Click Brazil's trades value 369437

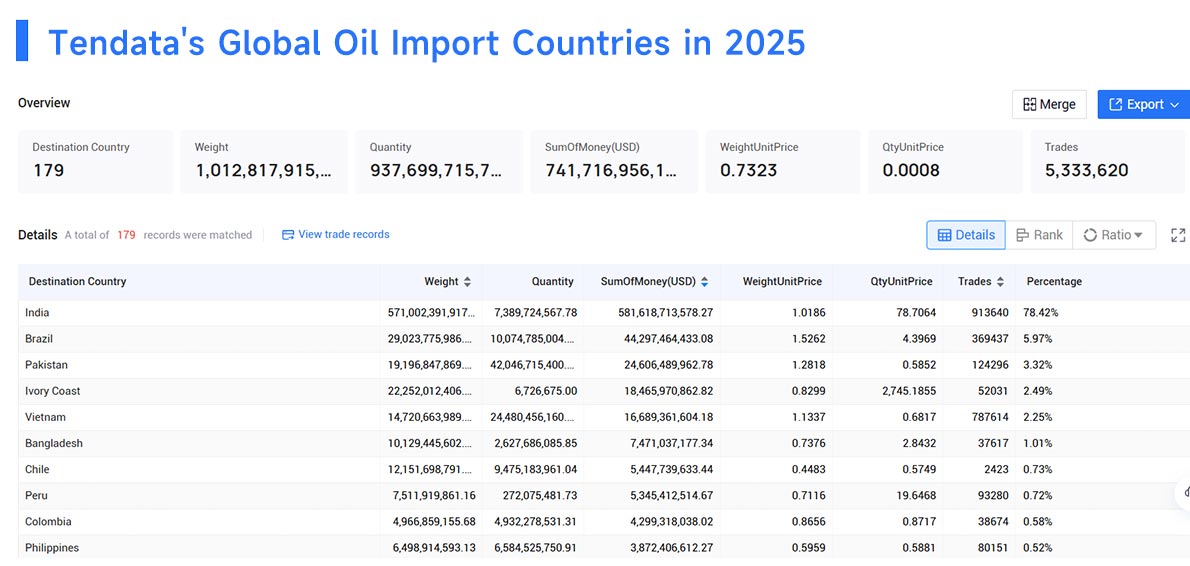pyautogui.click(x=990, y=338)
